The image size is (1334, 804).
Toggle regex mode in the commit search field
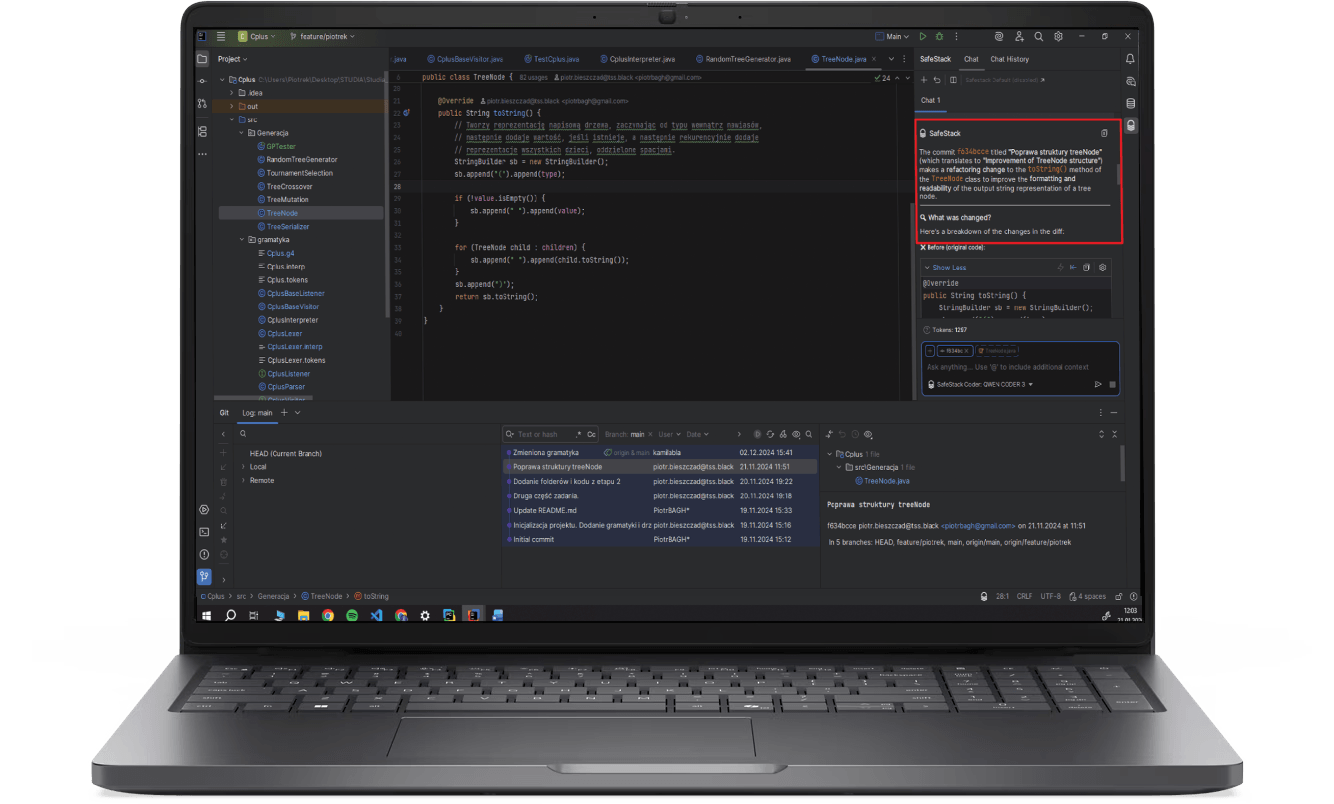coord(581,434)
